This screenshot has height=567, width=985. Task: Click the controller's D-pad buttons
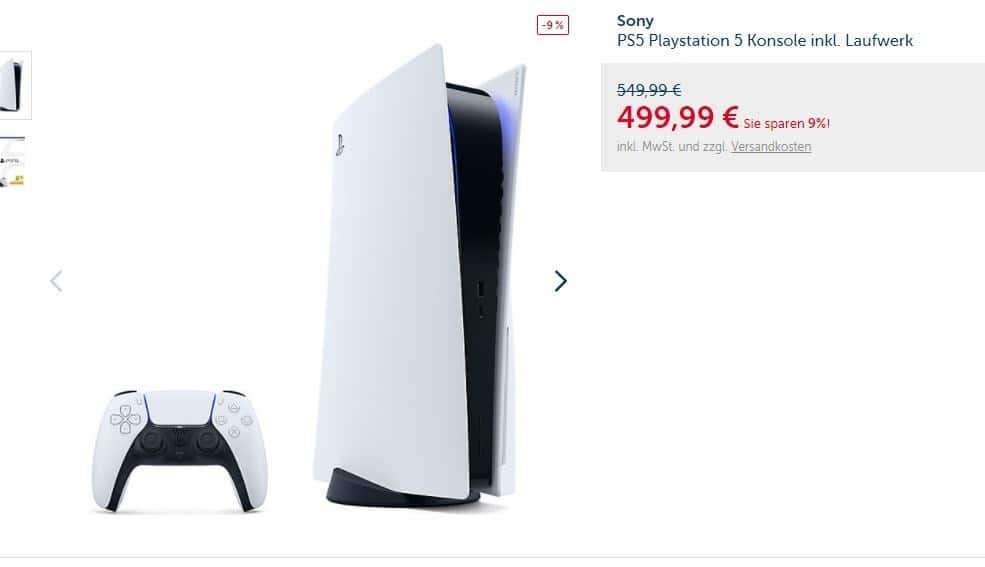126,419
